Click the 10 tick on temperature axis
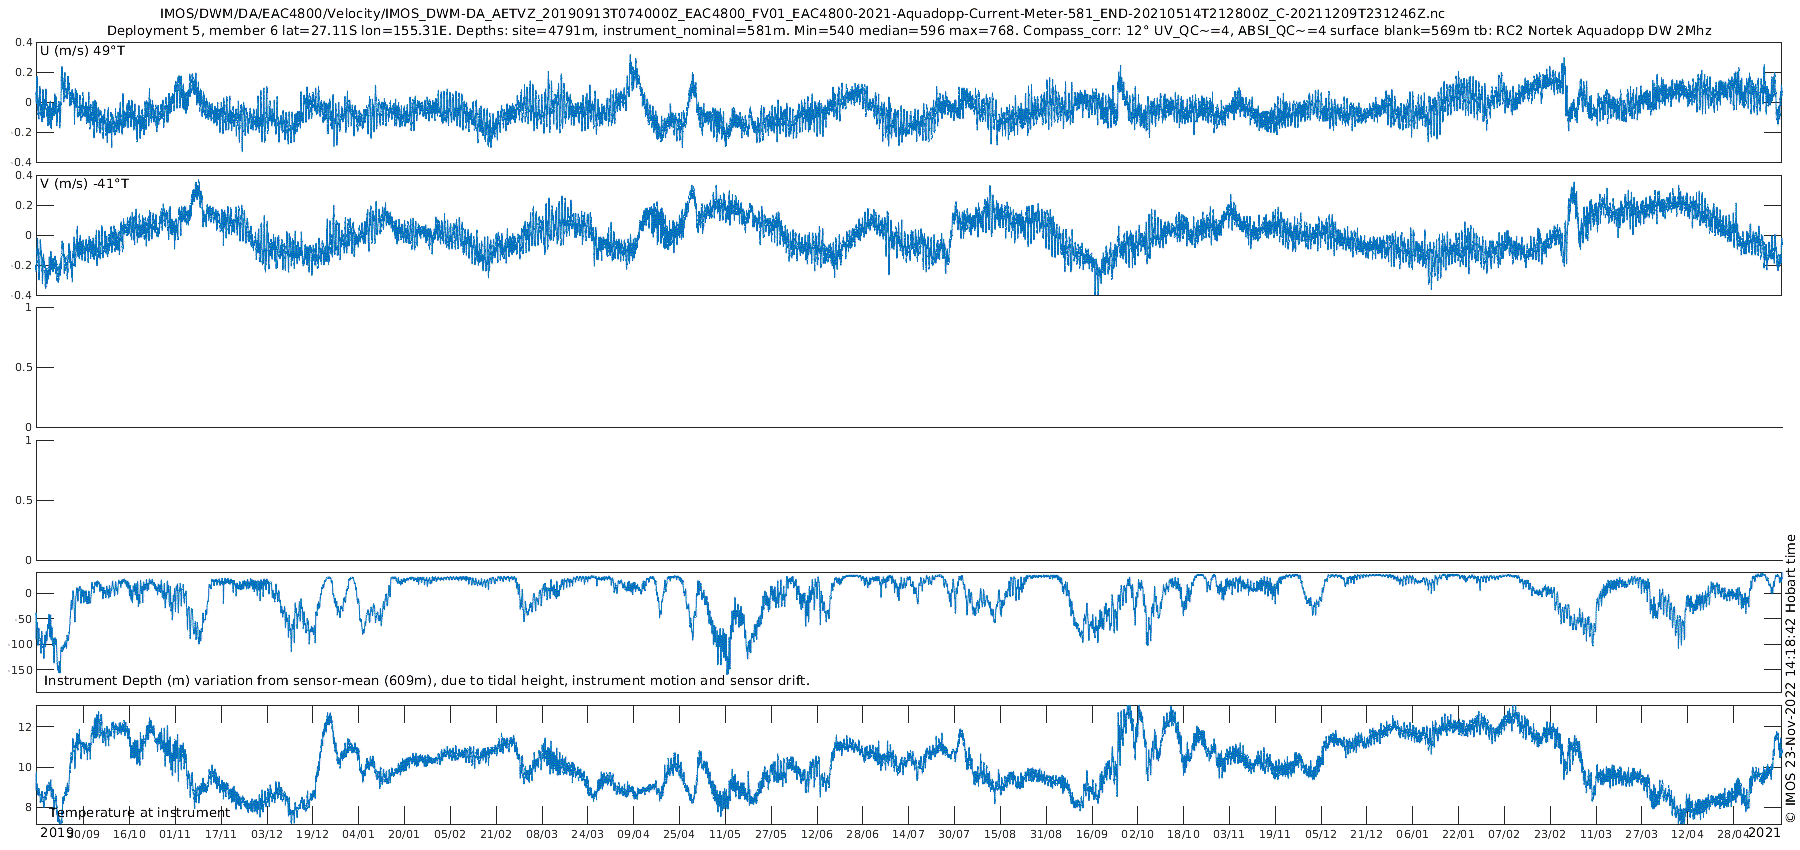 [25, 768]
